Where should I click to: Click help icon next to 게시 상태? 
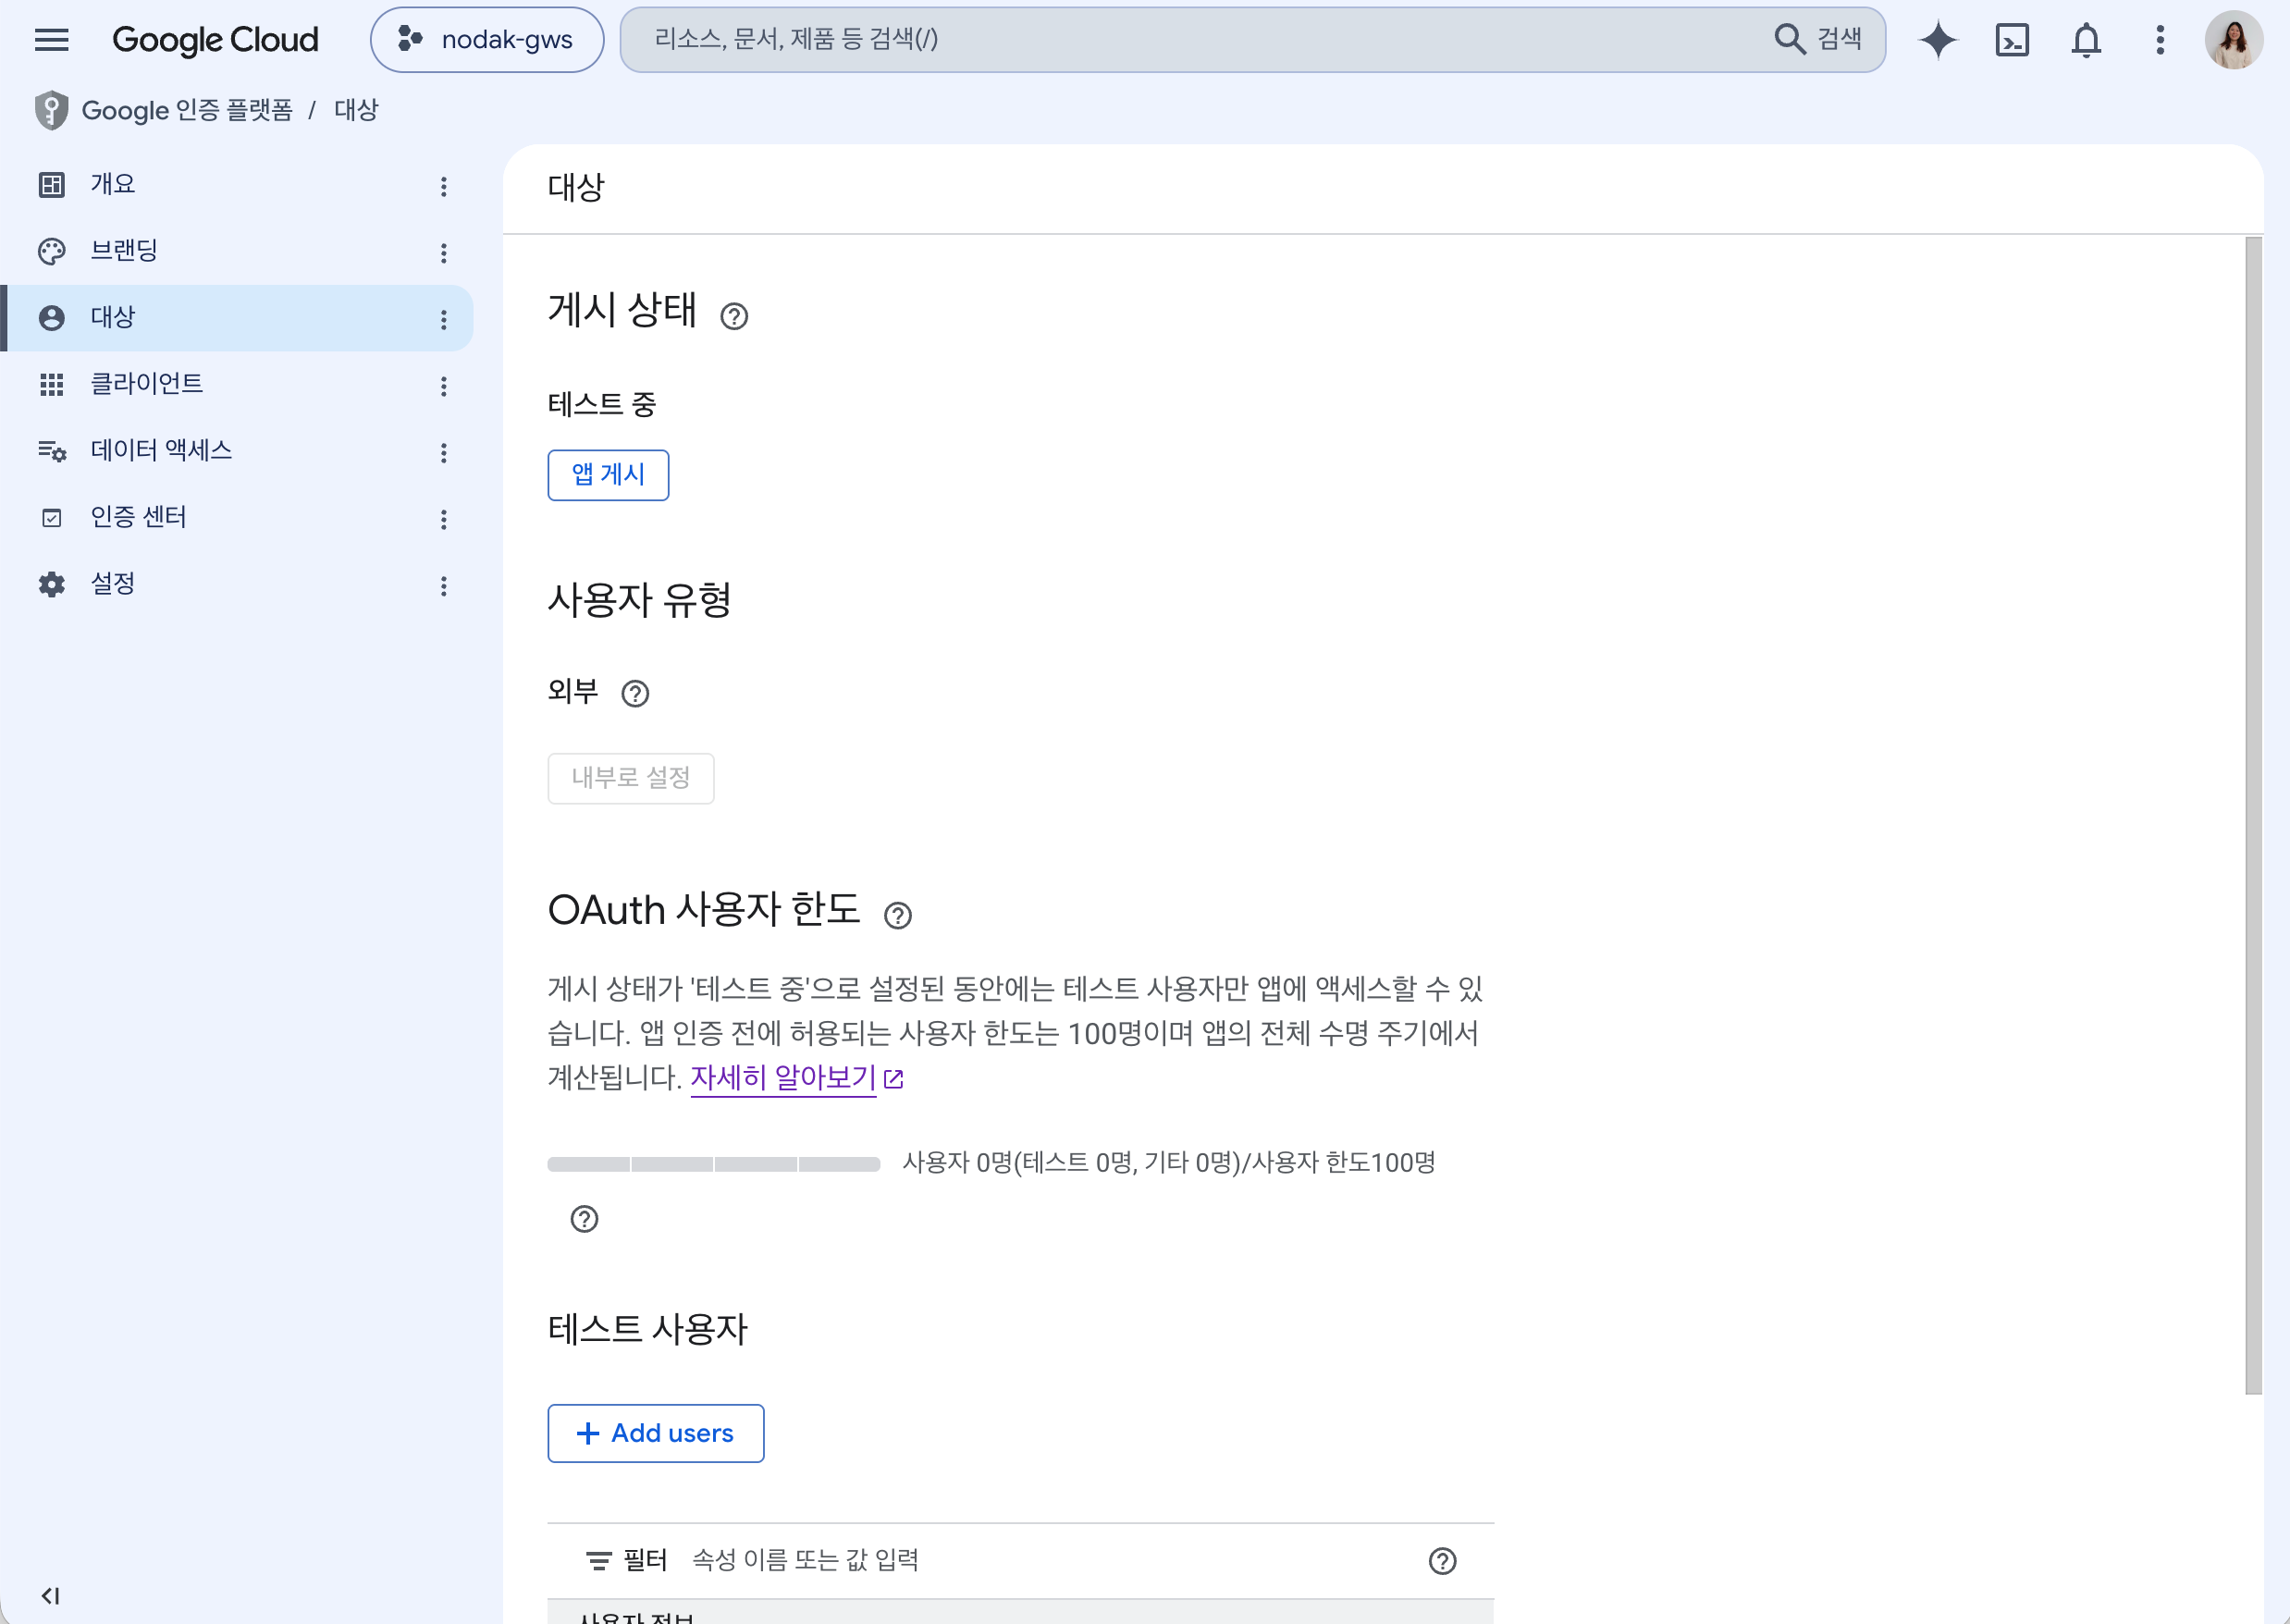coord(734,316)
